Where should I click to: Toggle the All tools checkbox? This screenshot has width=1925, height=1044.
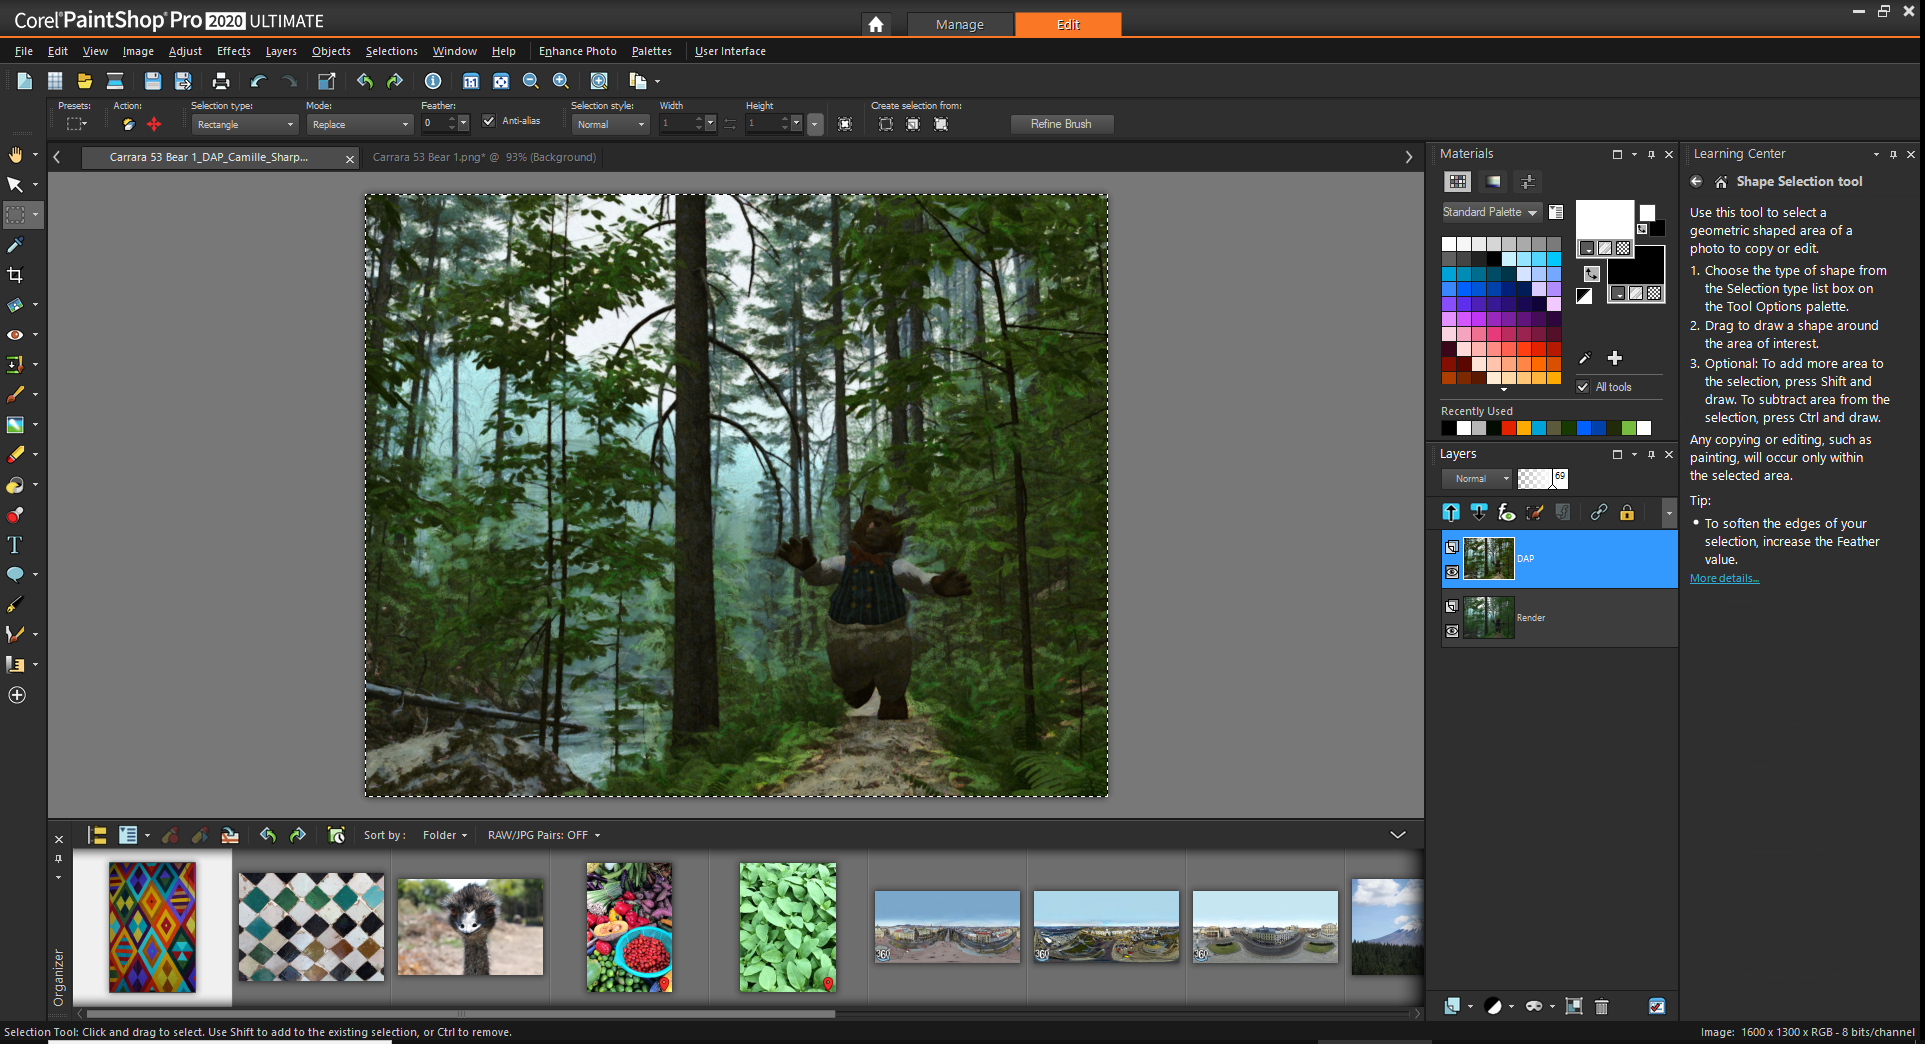coord(1583,387)
